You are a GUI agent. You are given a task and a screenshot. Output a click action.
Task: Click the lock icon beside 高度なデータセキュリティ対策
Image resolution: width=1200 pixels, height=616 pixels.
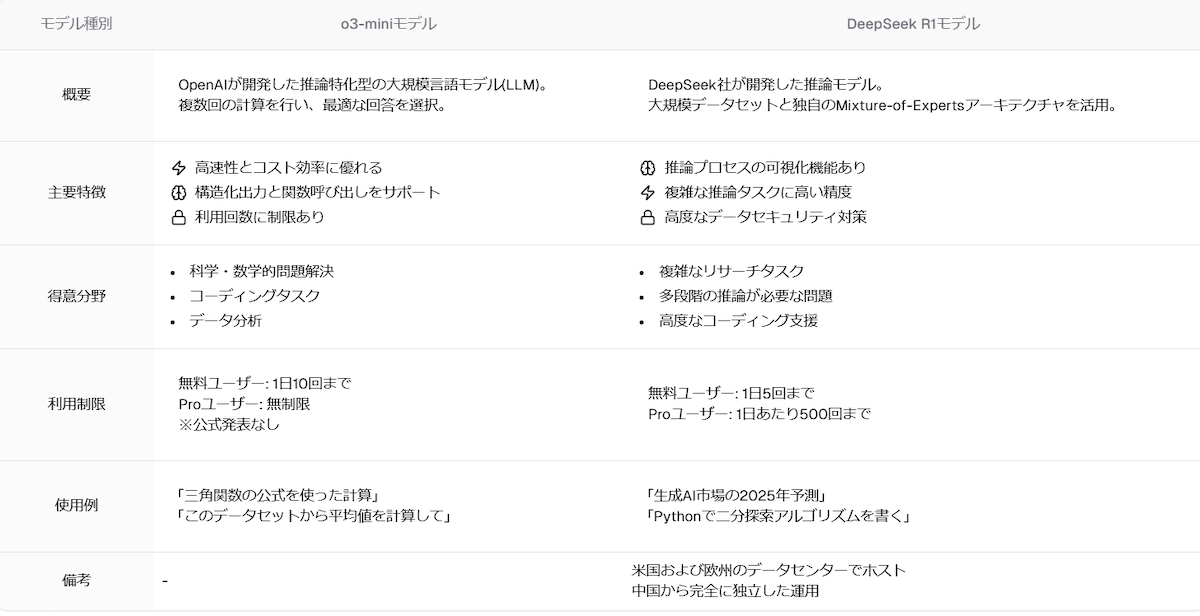click(647, 217)
